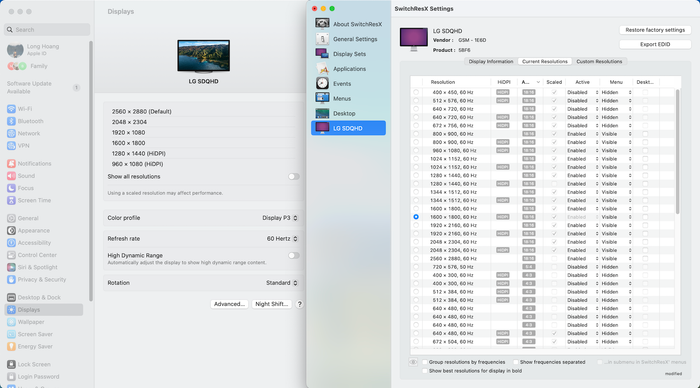This screenshot has height=388, width=700.
Task: Open Control Center settings icon
Action: [11, 255]
